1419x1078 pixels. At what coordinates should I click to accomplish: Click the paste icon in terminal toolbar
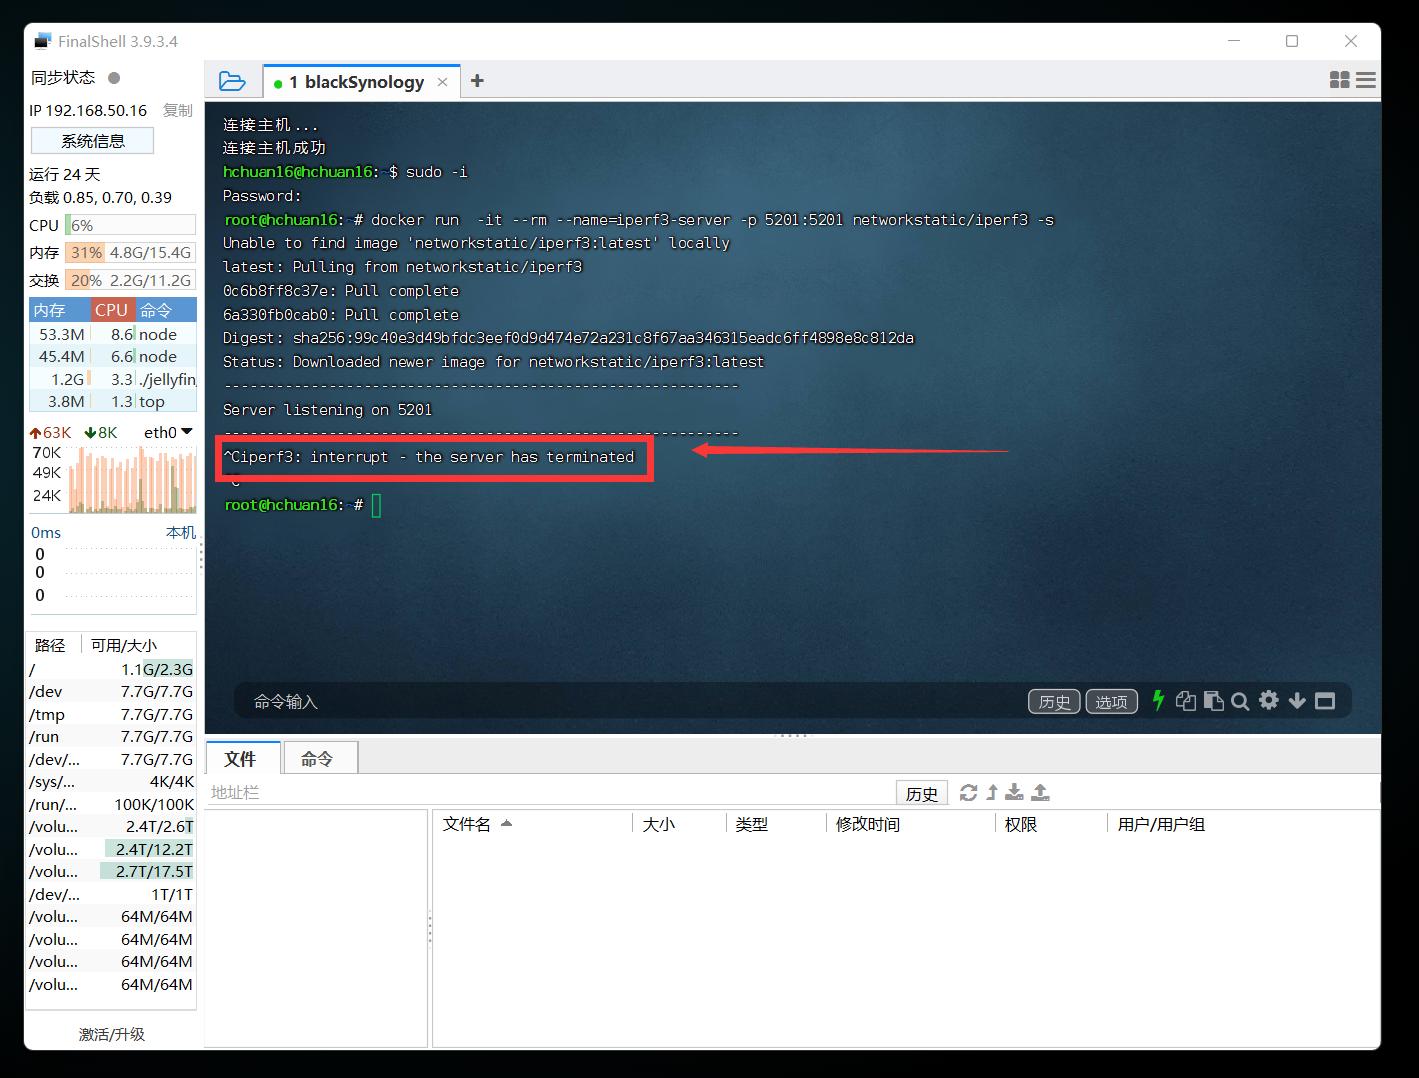[x=1213, y=701]
